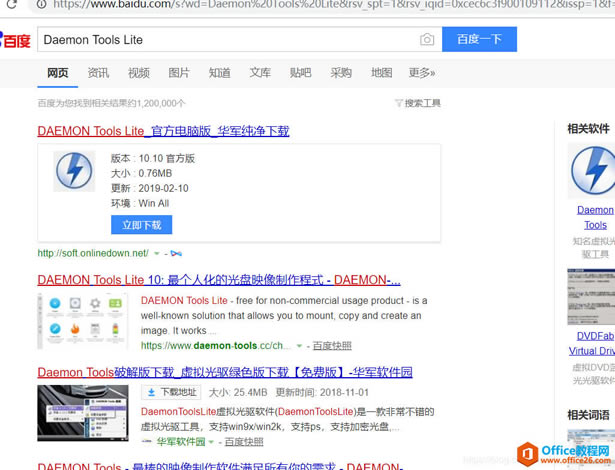Click the 立即下载 button
The width and height of the screenshot is (615, 470).
[142, 225]
